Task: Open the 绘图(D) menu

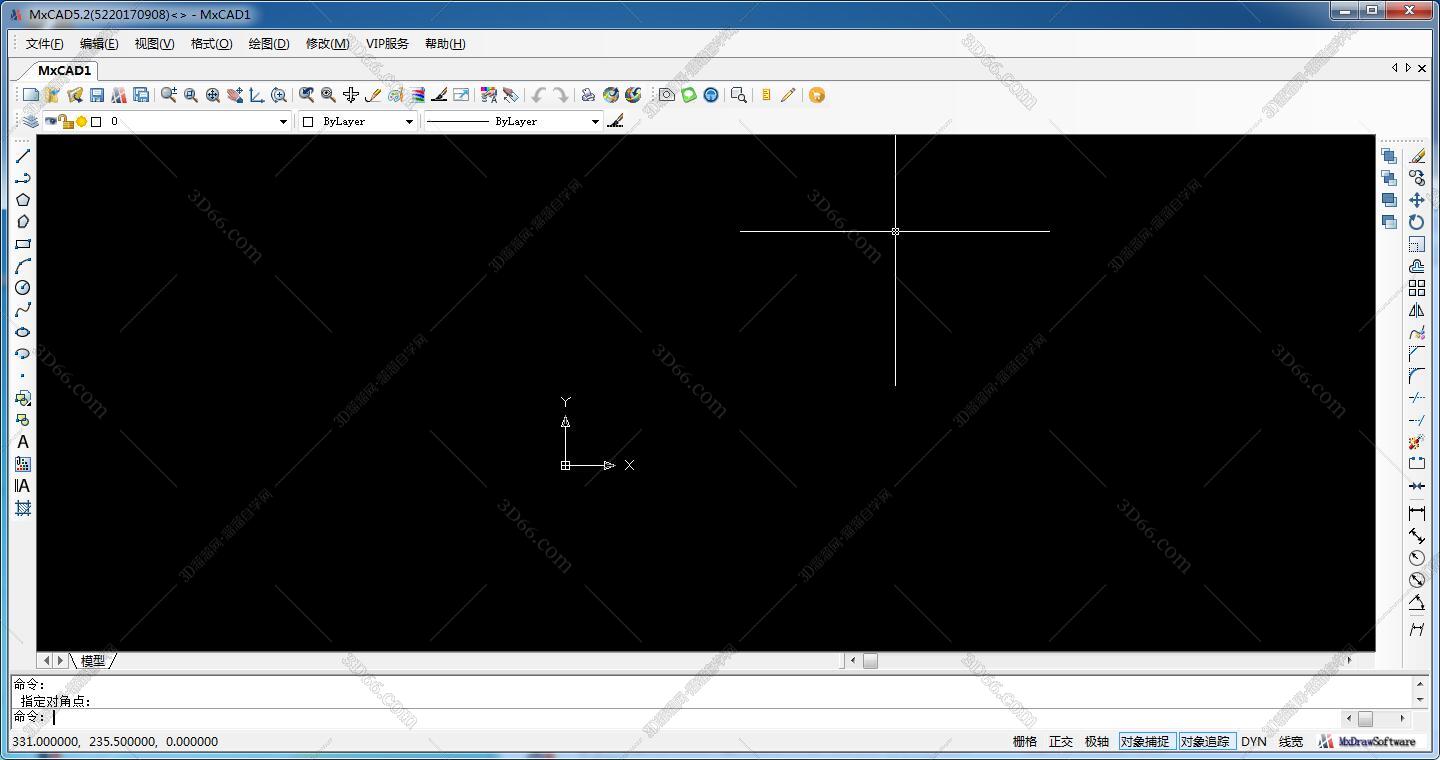Action: tap(268, 44)
